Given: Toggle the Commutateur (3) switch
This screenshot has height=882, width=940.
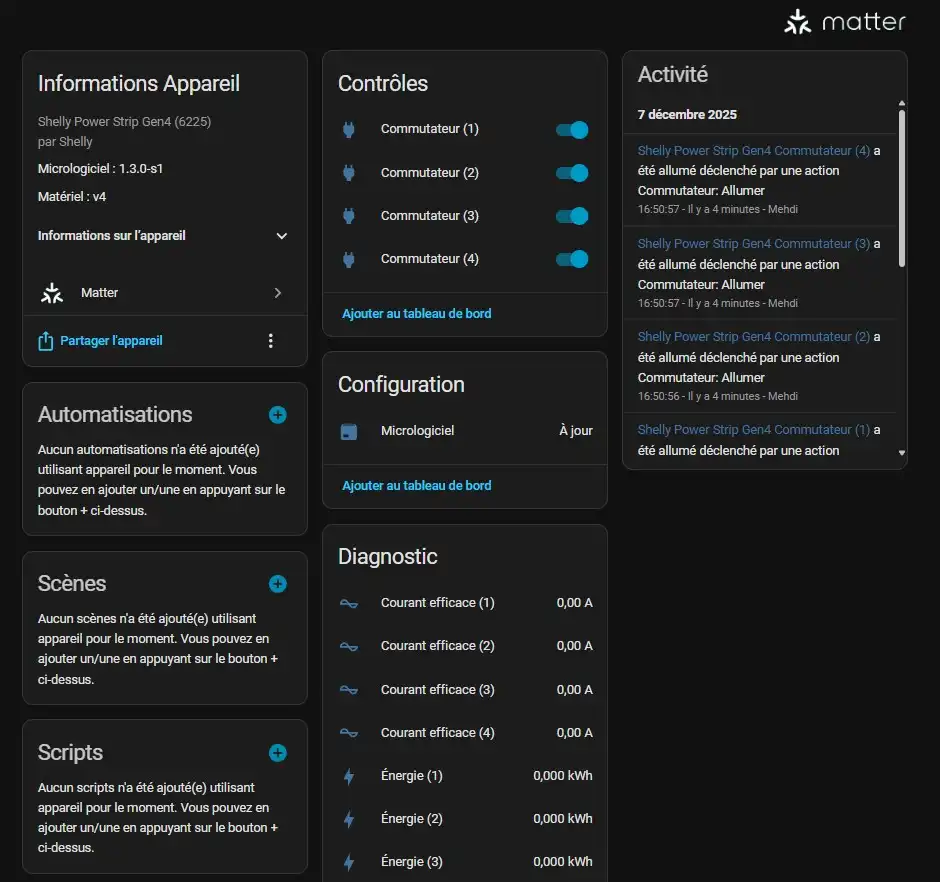Looking at the screenshot, I should click(x=572, y=216).
